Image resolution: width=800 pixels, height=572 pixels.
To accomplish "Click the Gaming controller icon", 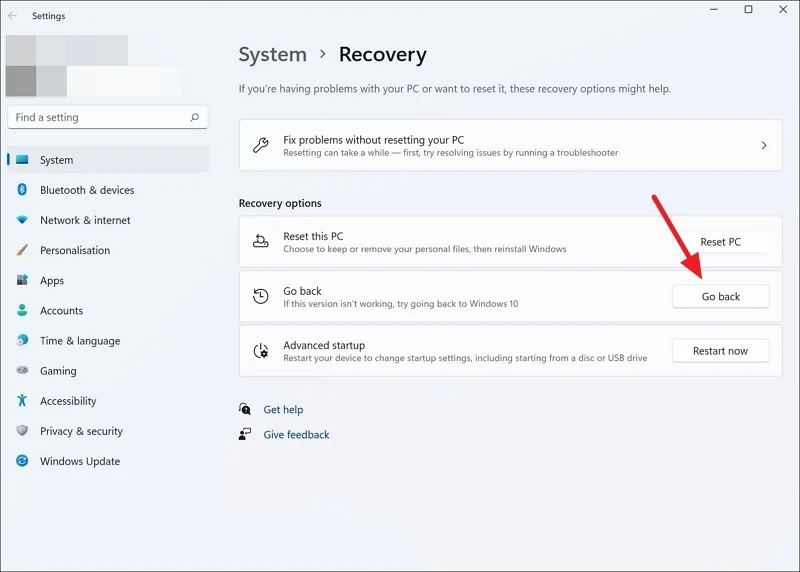I will (22, 371).
